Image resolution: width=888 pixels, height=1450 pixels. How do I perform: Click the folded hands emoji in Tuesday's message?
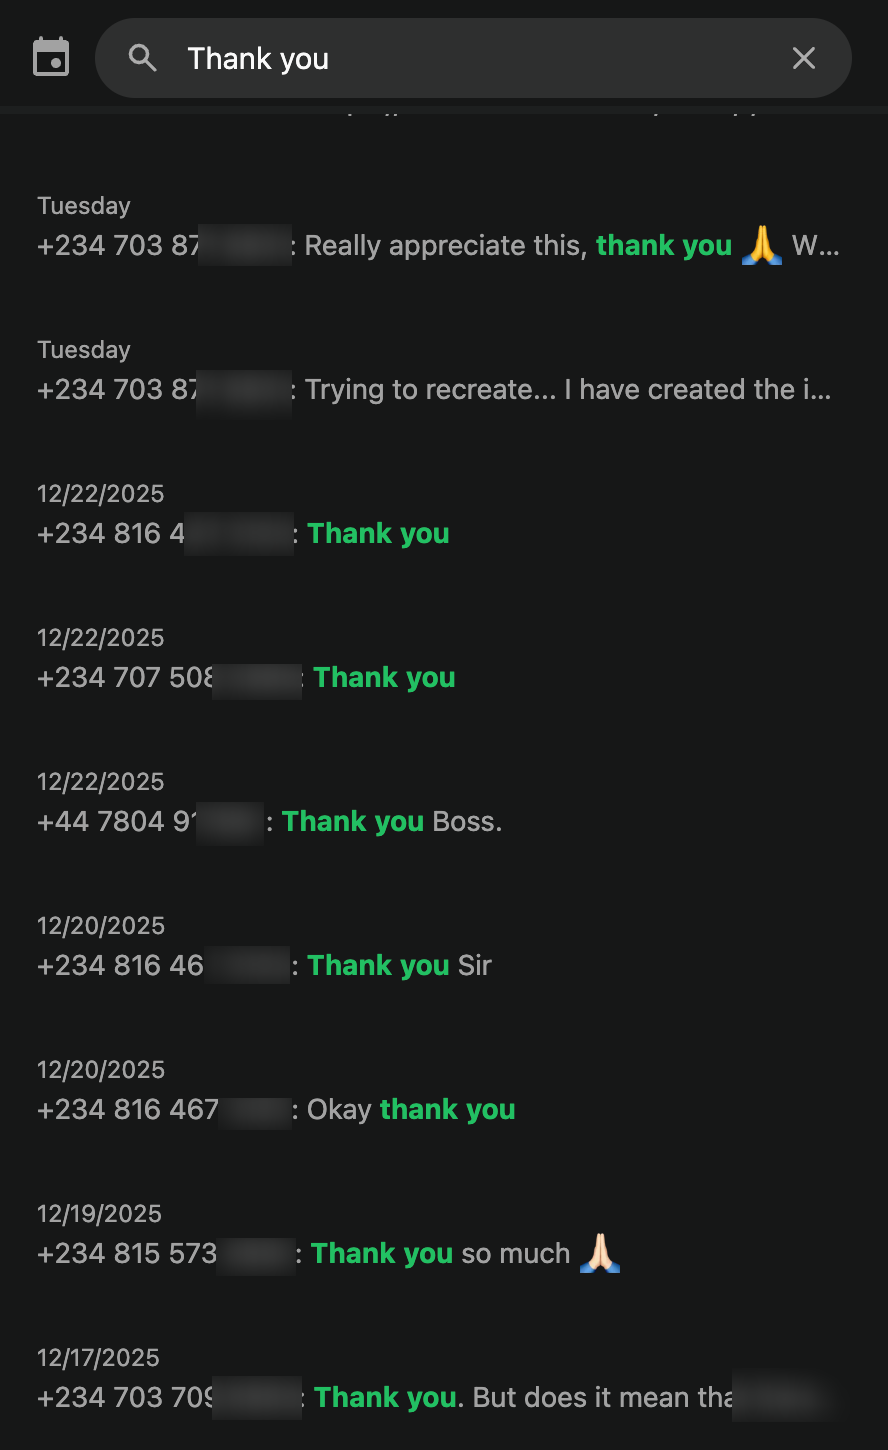point(762,245)
